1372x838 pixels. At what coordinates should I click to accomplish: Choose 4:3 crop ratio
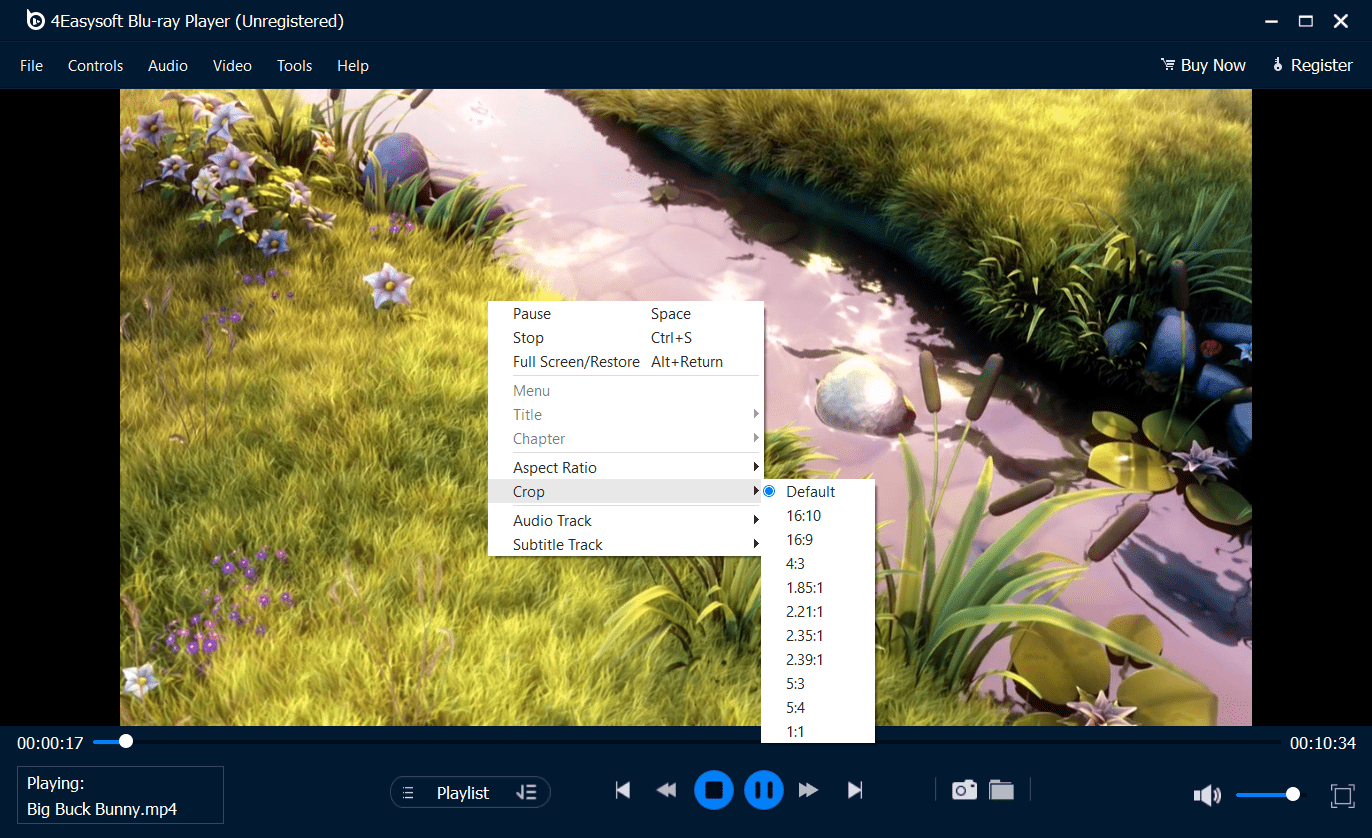(818, 563)
